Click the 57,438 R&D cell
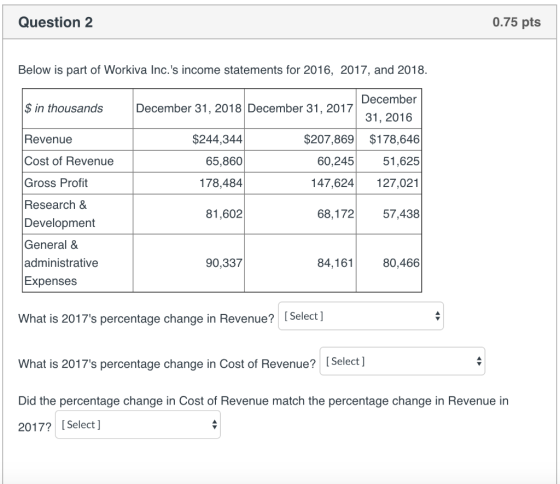Image resolution: width=560 pixels, height=484 pixels. [x=389, y=214]
